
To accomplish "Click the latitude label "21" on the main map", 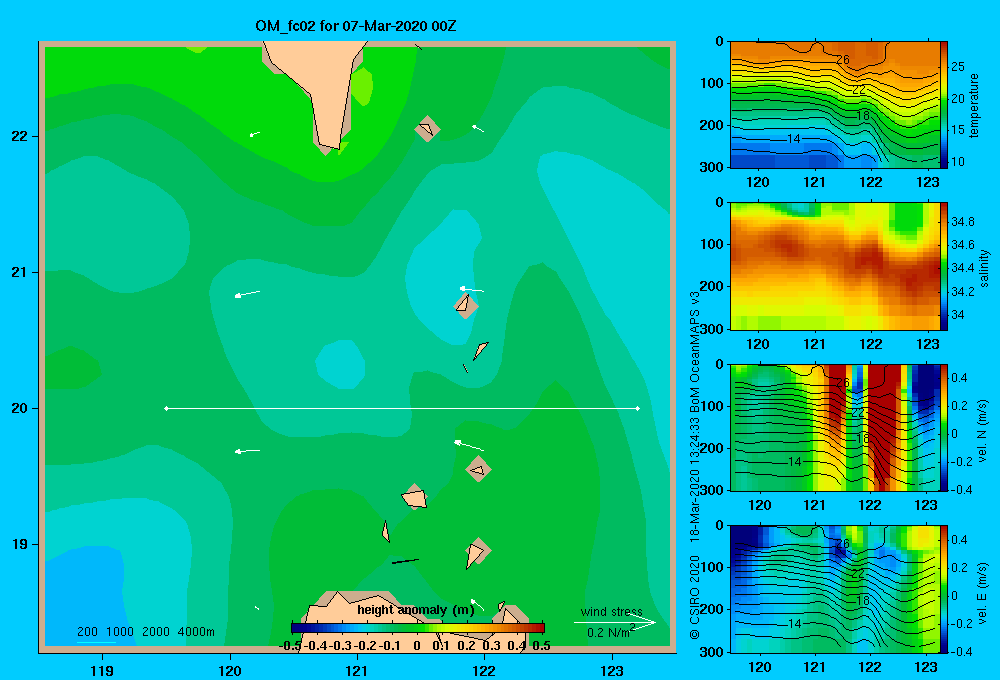I will [20, 272].
